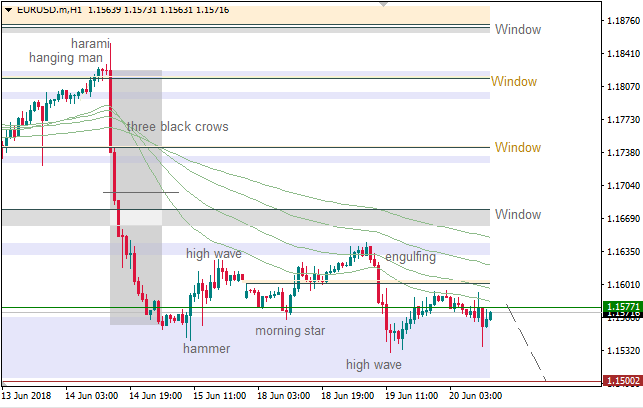The height and width of the screenshot is (408, 643).
Task: Select high wave label left of engulfing
Action: pyautogui.click(x=214, y=254)
